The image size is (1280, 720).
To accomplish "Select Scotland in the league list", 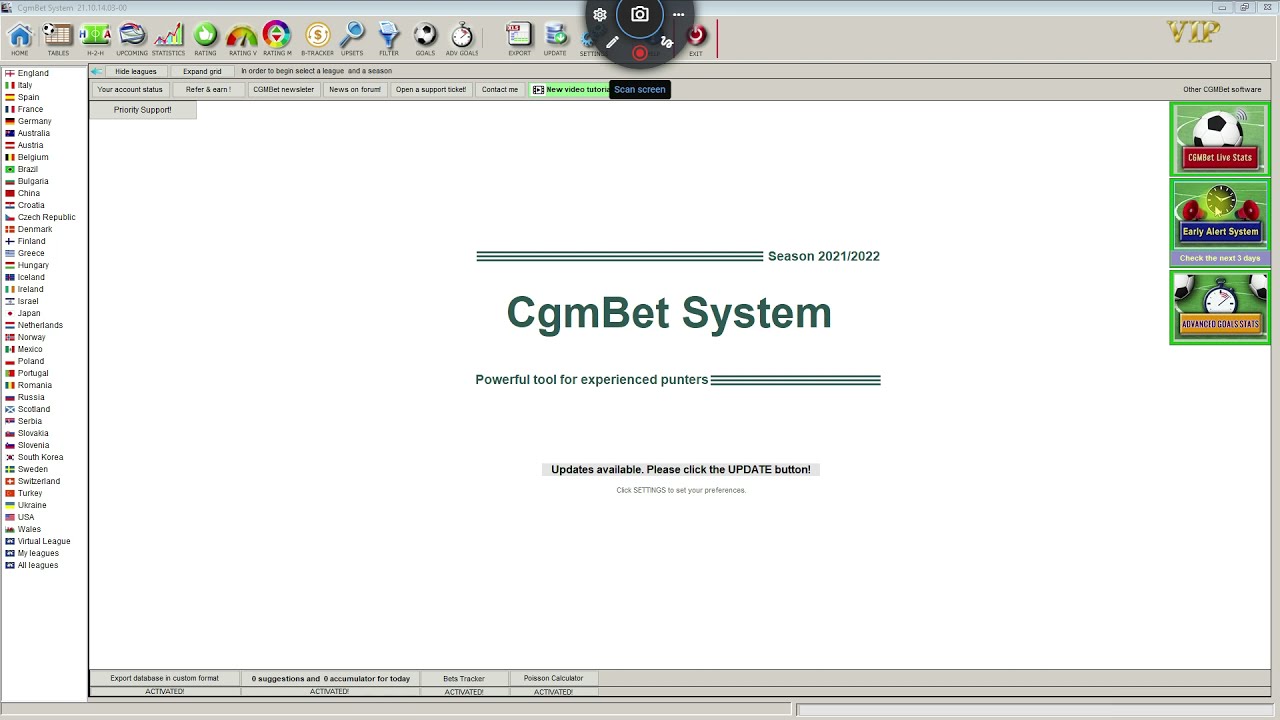I will (33, 409).
